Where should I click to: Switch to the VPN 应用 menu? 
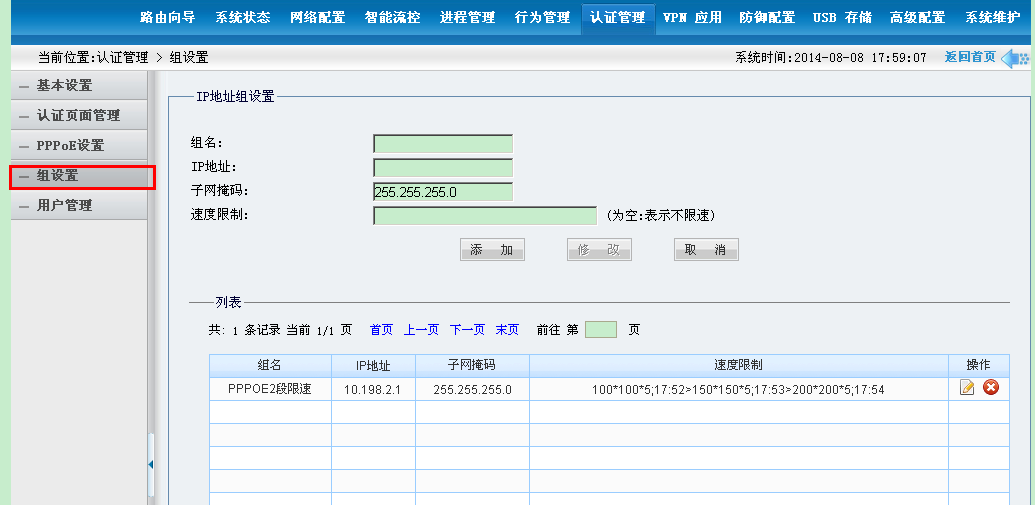click(692, 17)
